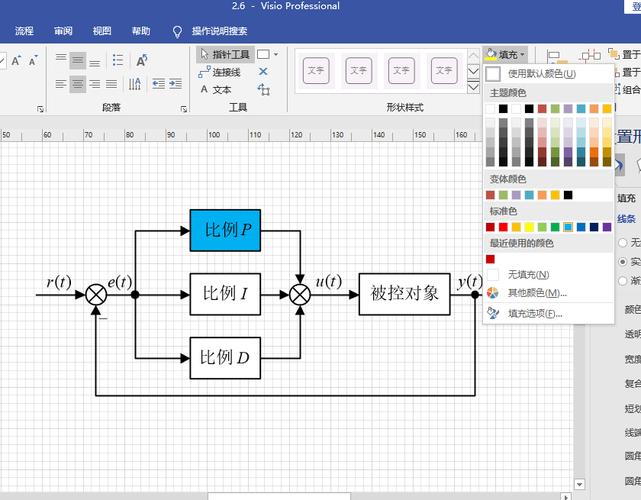Align text to vertical middle
Viewport: 641px width, 500px height.
tap(78, 61)
